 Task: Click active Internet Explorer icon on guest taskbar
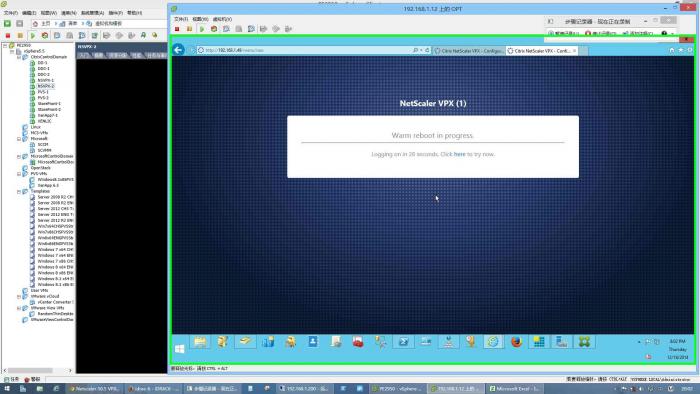493,342
